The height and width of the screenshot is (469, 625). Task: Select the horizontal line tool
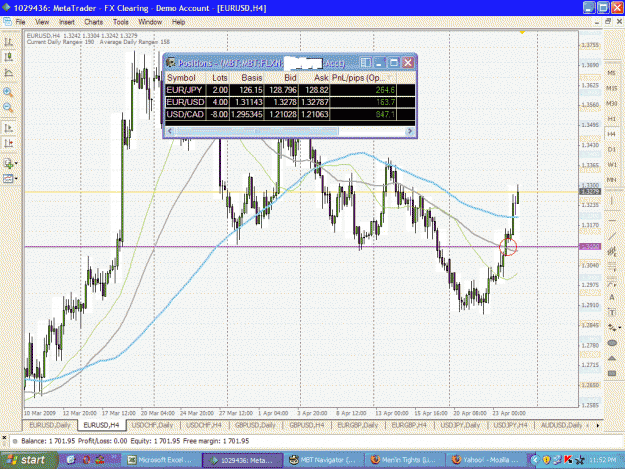611,220
